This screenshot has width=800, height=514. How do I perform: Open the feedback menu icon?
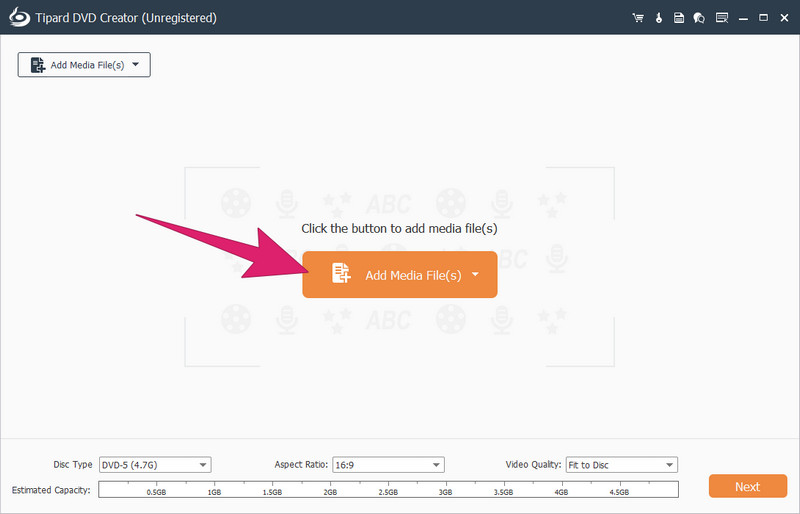click(721, 18)
